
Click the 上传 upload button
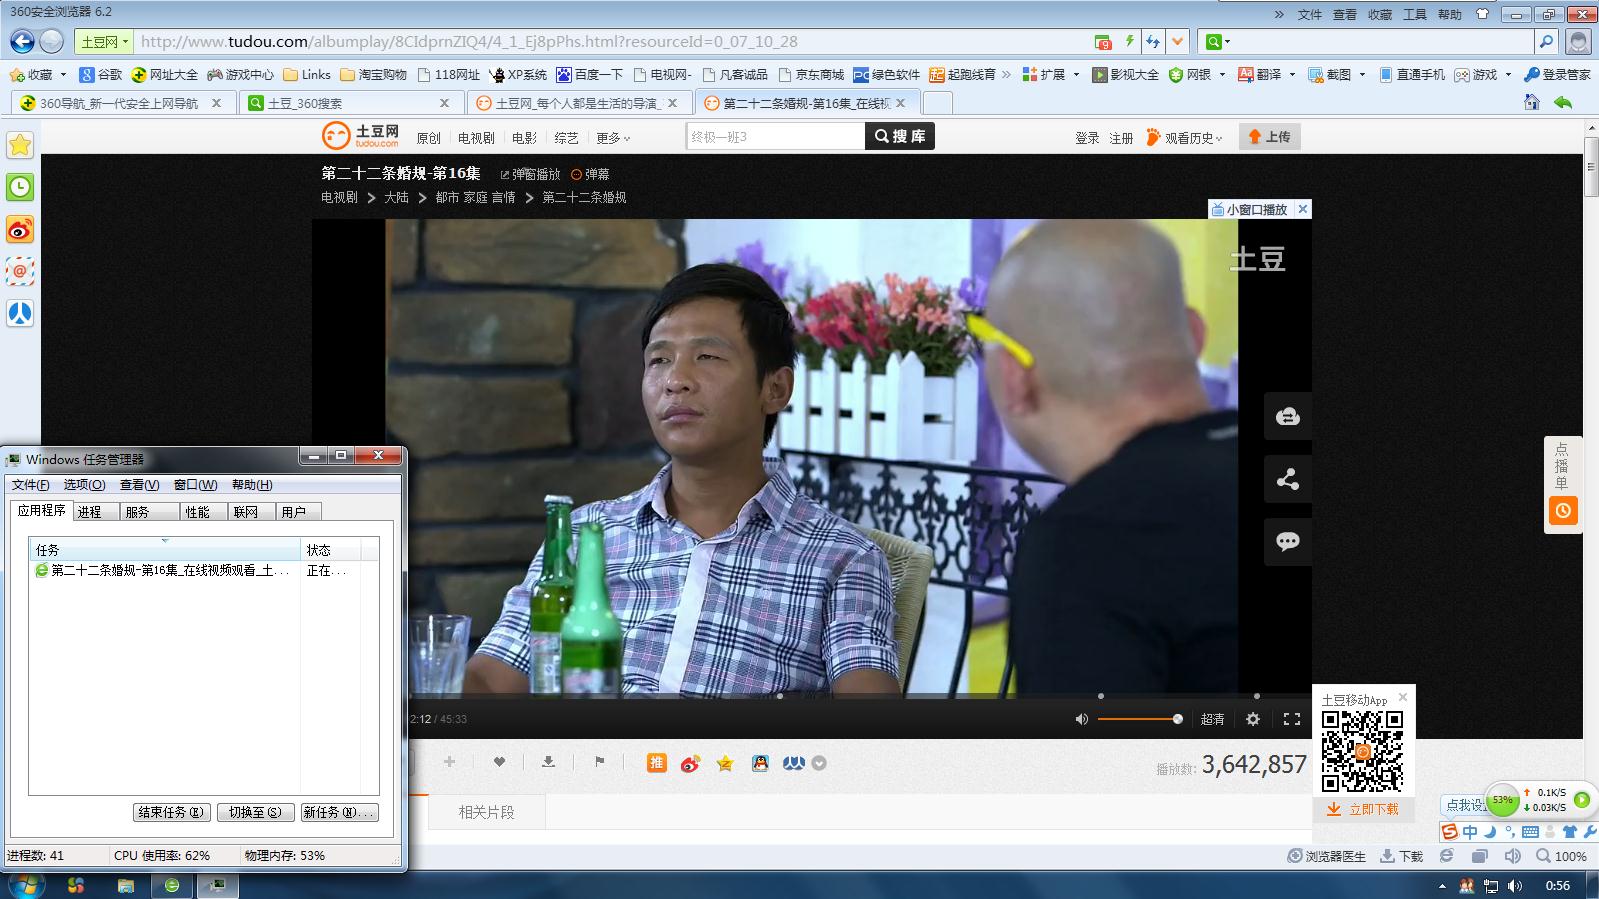(x=1270, y=137)
